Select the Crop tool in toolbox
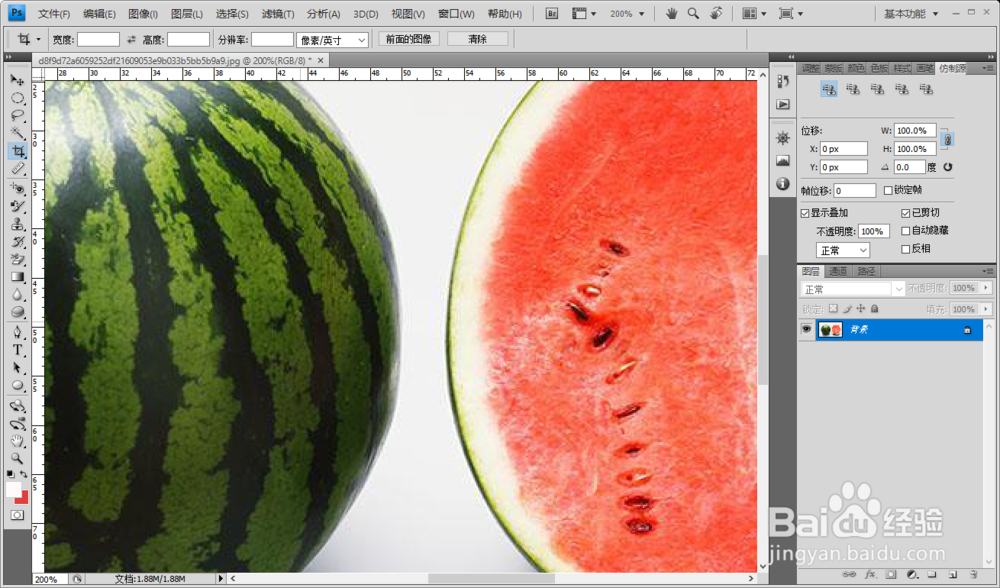Image resolution: width=1000 pixels, height=588 pixels. tap(17, 151)
